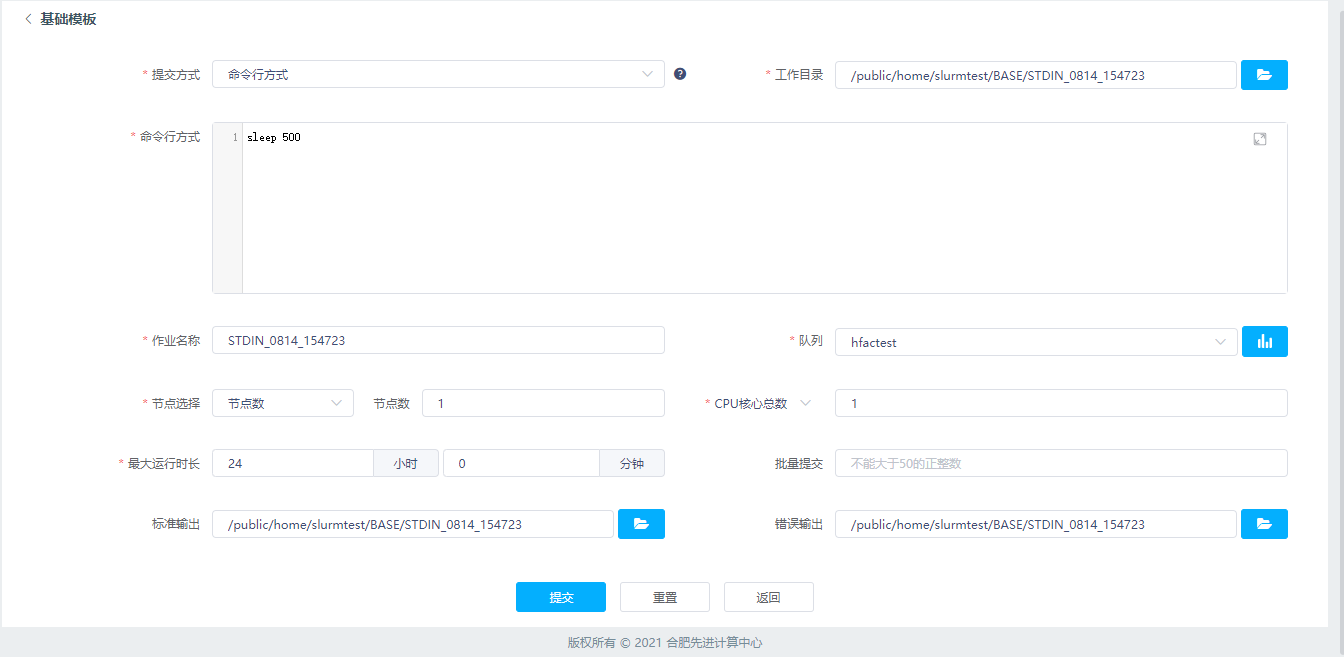The height and width of the screenshot is (657, 1344).
Task: Click the 提交 submit button
Action: pyautogui.click(x=560, y=597)
